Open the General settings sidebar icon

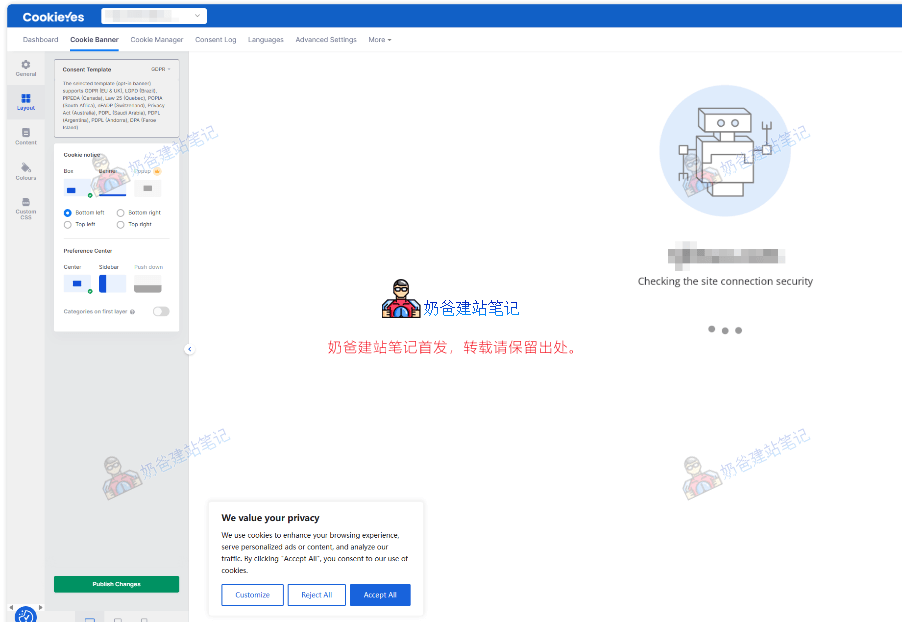pyautogui.click(x=25, y=67)
